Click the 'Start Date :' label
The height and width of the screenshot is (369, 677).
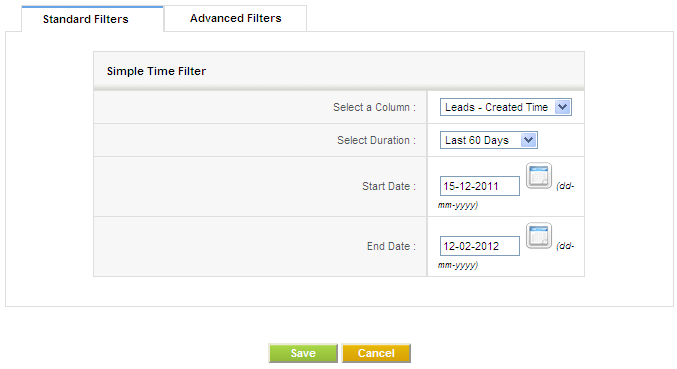click(x=389, y=186)
